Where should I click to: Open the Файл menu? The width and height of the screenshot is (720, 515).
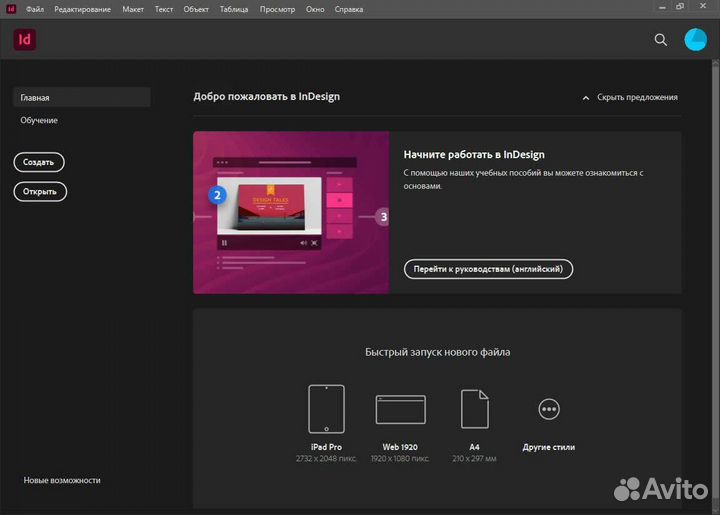[x=35, y=9]
